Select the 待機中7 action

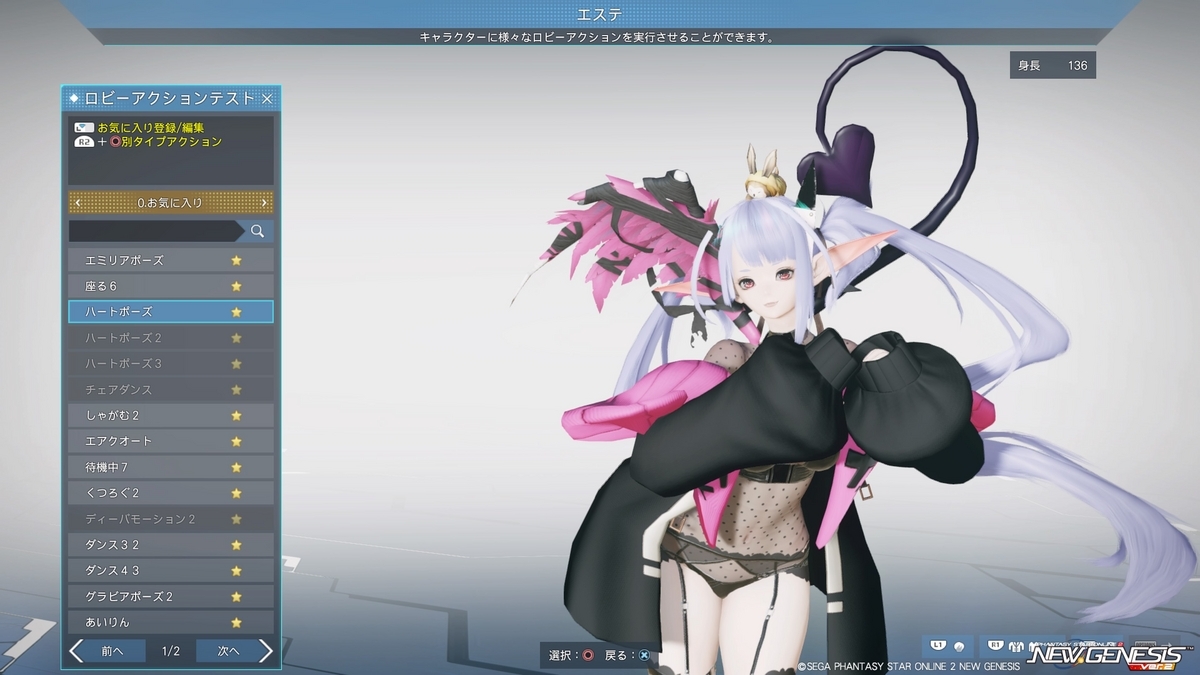[171, 467]
